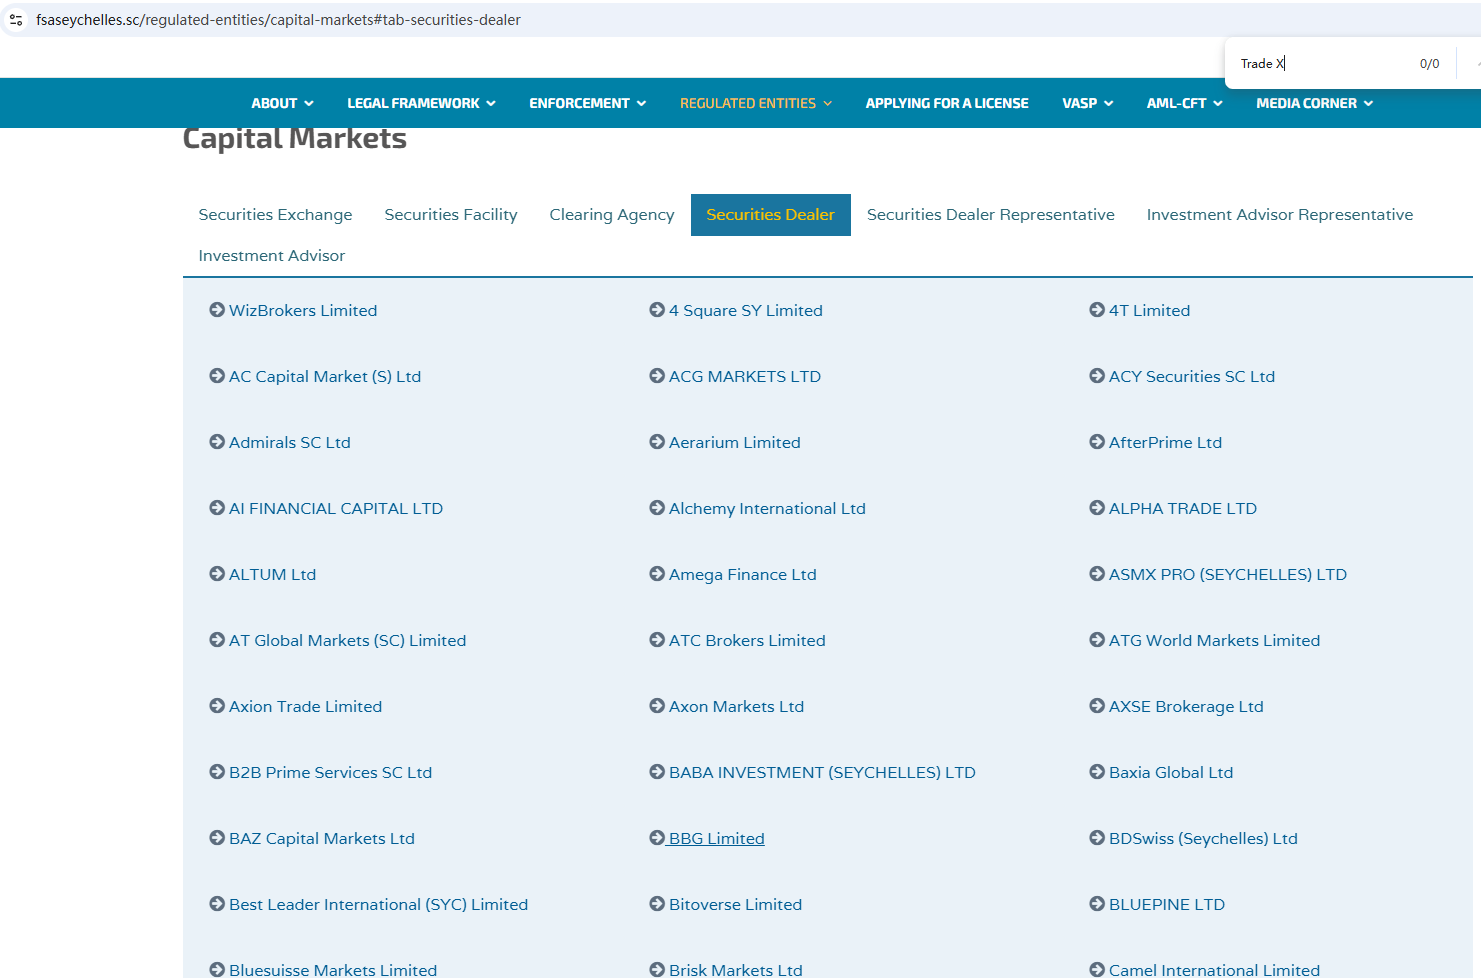
Task: Select the Investment Advisor tab
Action: 271,256
